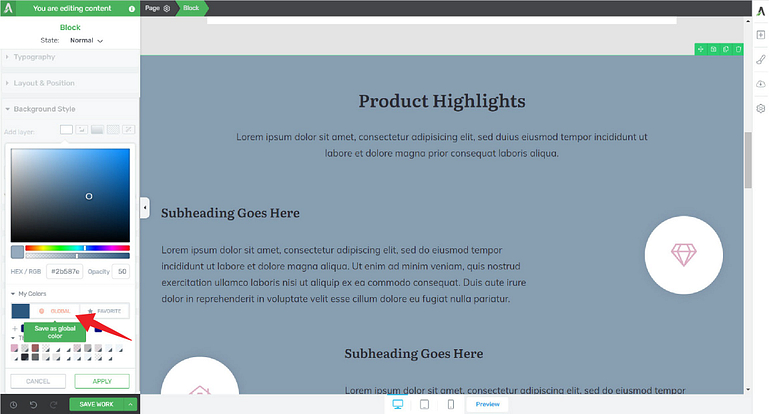Viewport: 769px width, 414px height.
Task: Click the info icon next to 'You are editing content'
Action: (132, 8)
